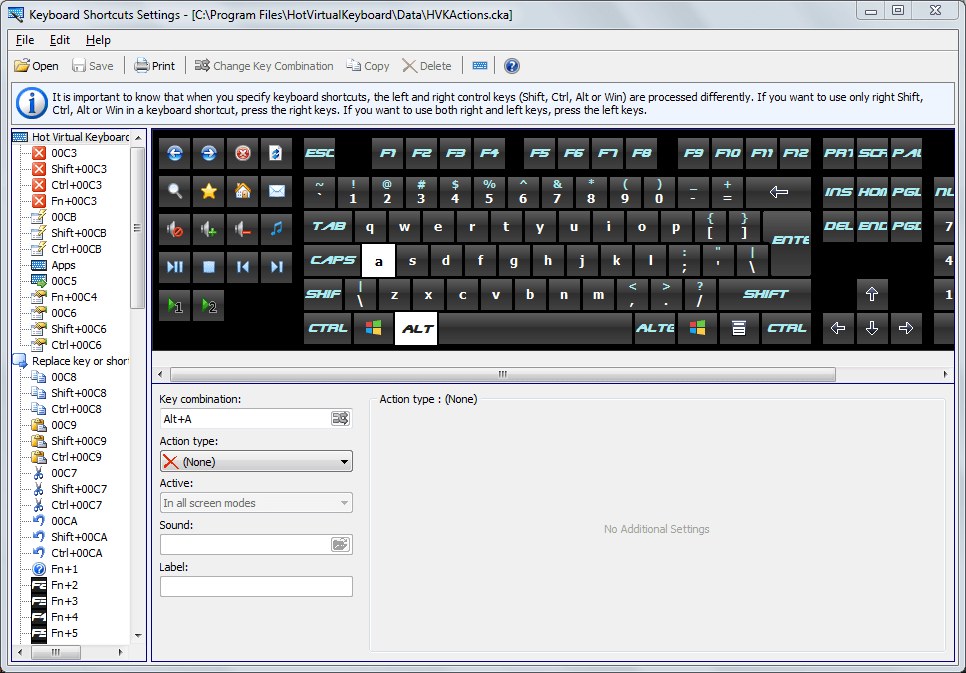
Task: Click the Label text field
Action: click(x=256, y=586)
